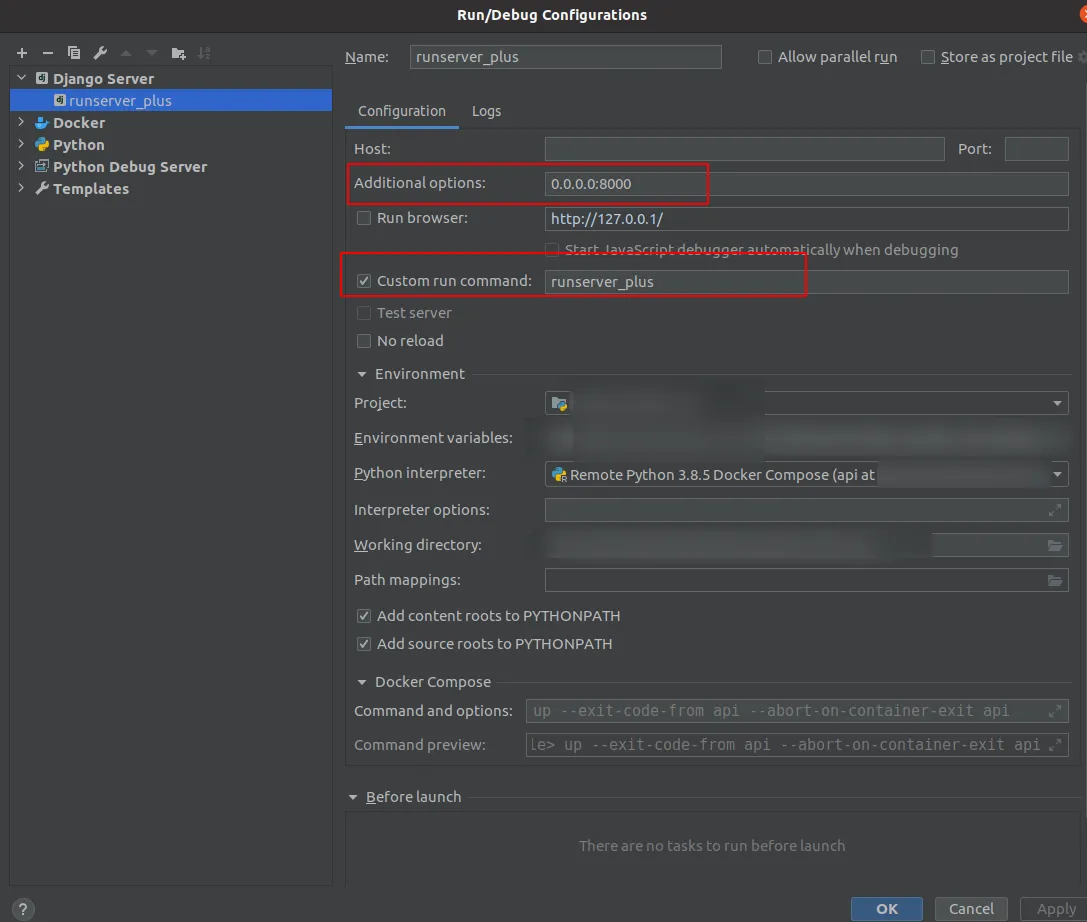Click the Interpreter options text field
Screen dimensions: 1087x922
[806, 510]
